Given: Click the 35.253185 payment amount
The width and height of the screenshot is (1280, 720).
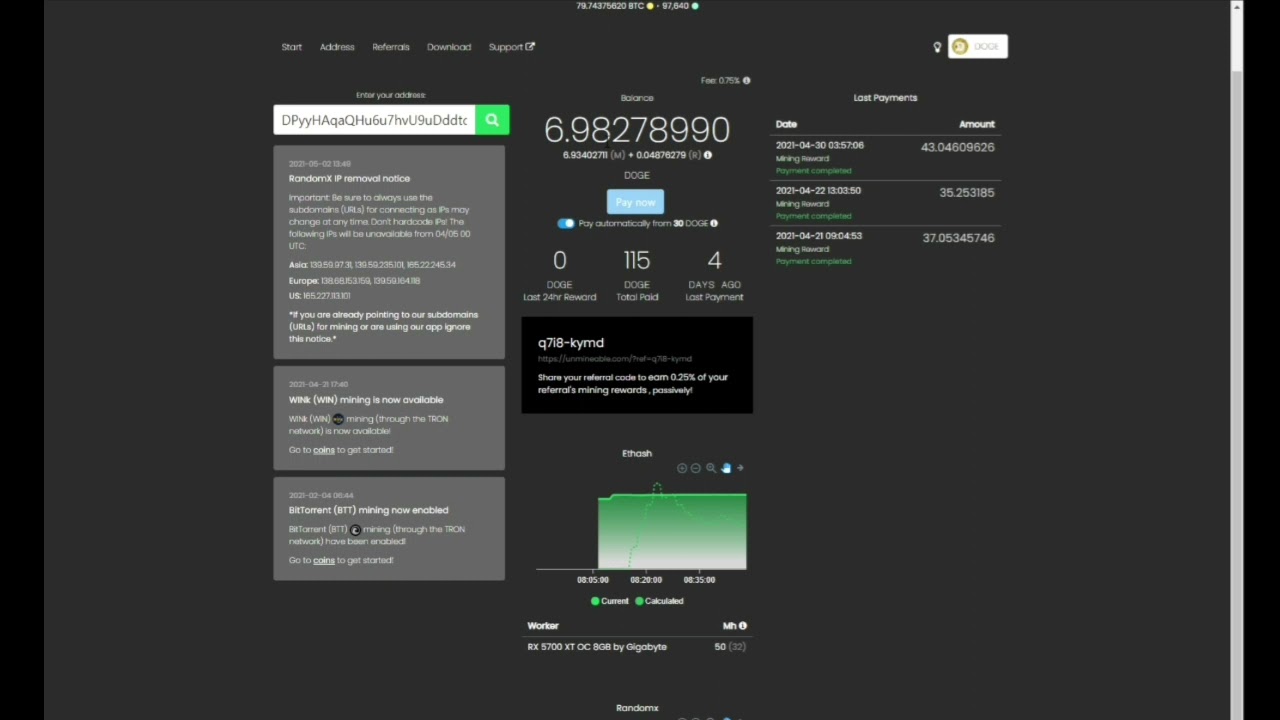Looking at the screenshot, I should 967,192.
